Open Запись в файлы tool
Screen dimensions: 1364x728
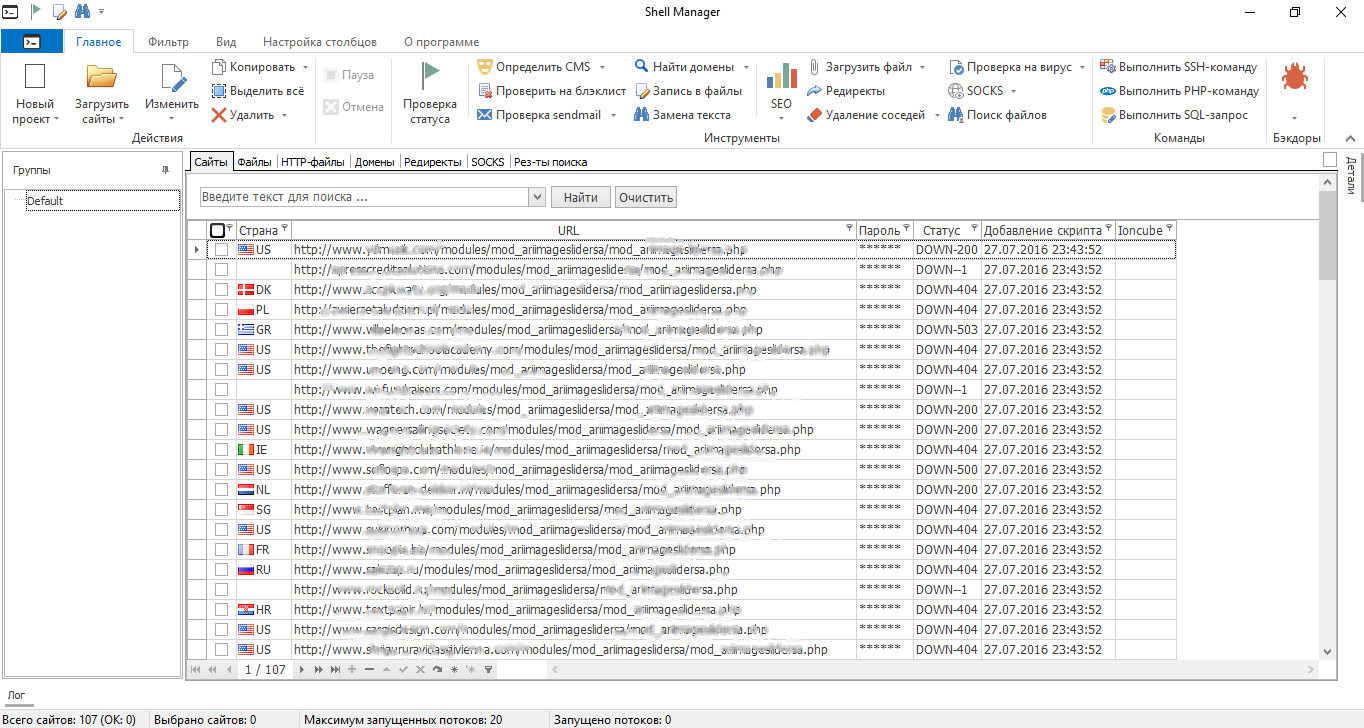[x=688, y=91]
